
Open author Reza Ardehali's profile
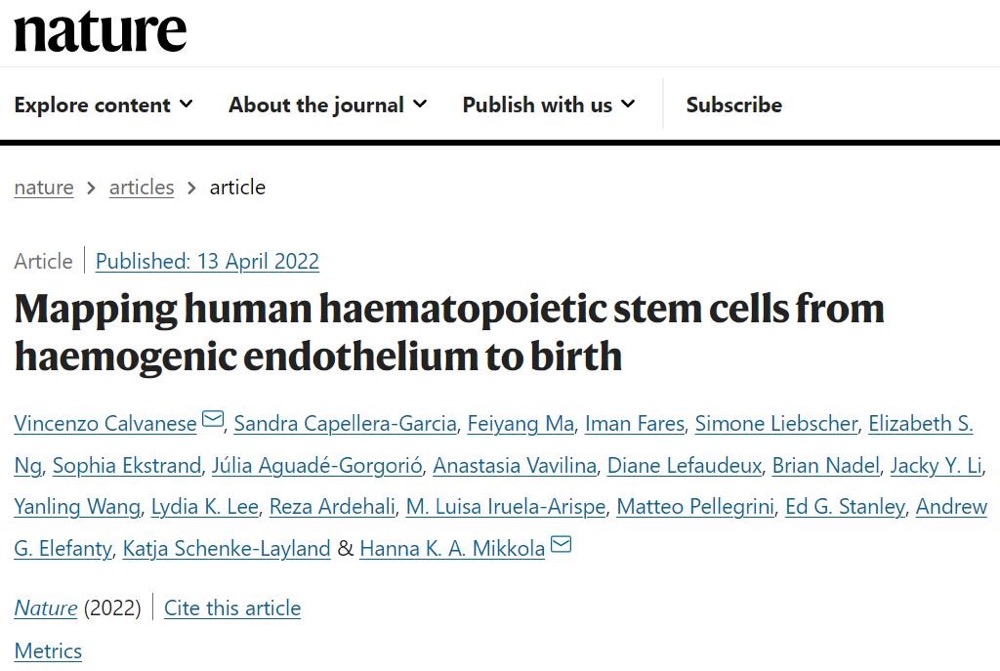click(x=332, y=507)
